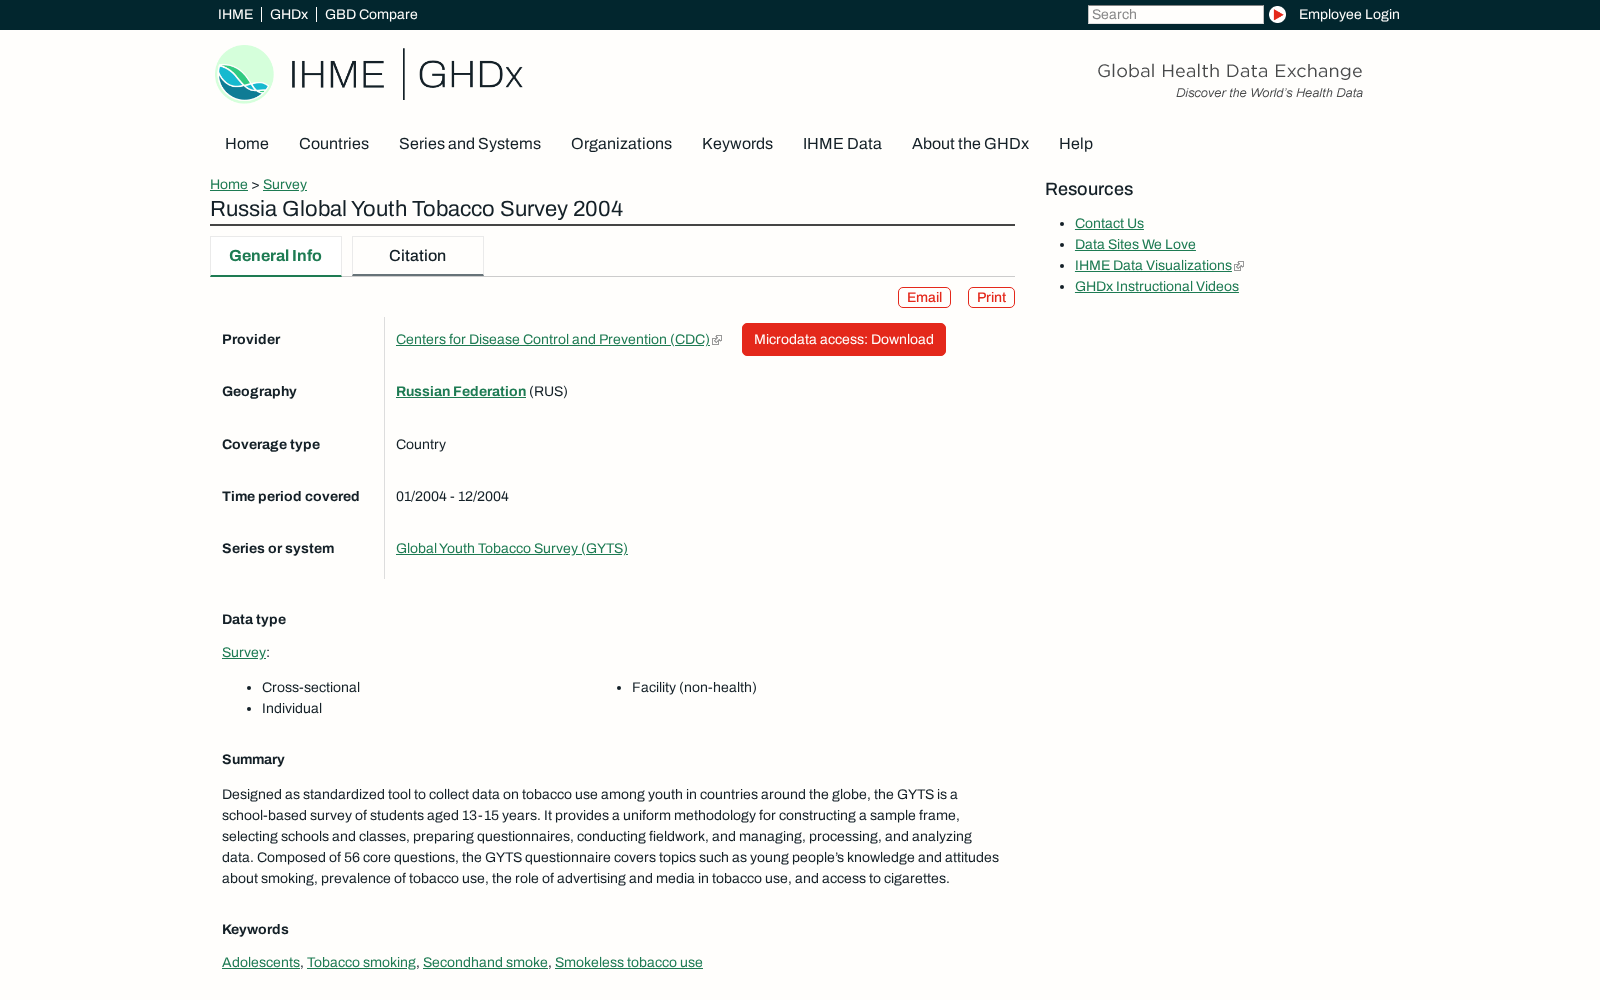Click the Individual list item
Viewport: 1600px width, 1000px height.
click(x=292, y=709)
